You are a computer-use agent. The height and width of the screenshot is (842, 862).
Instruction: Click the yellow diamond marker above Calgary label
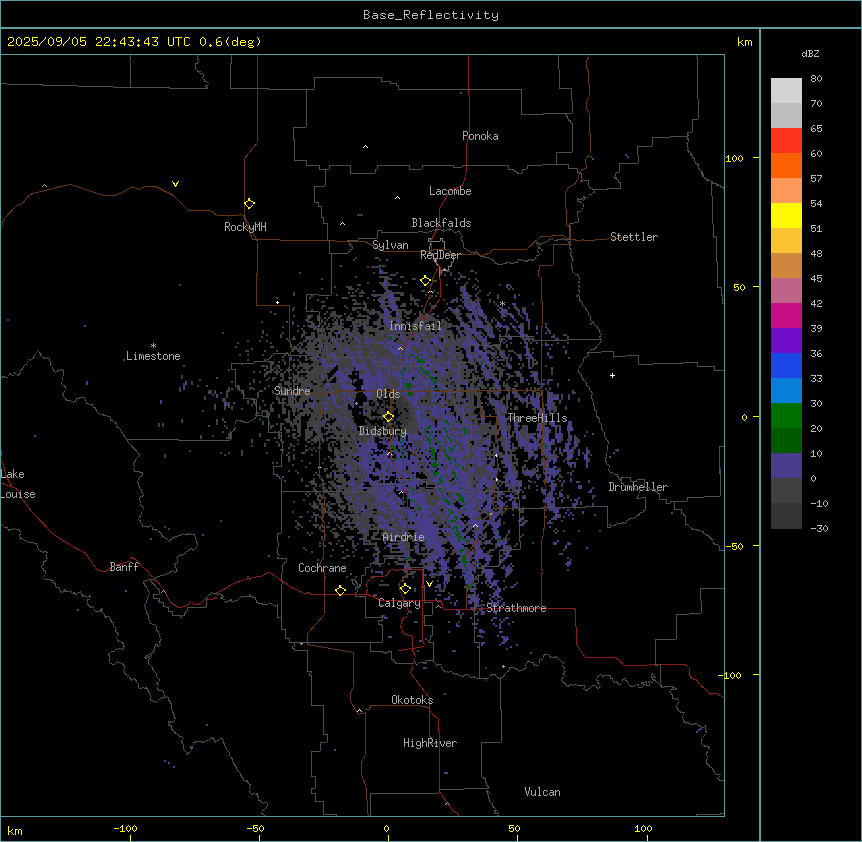[x=405, y=589]
